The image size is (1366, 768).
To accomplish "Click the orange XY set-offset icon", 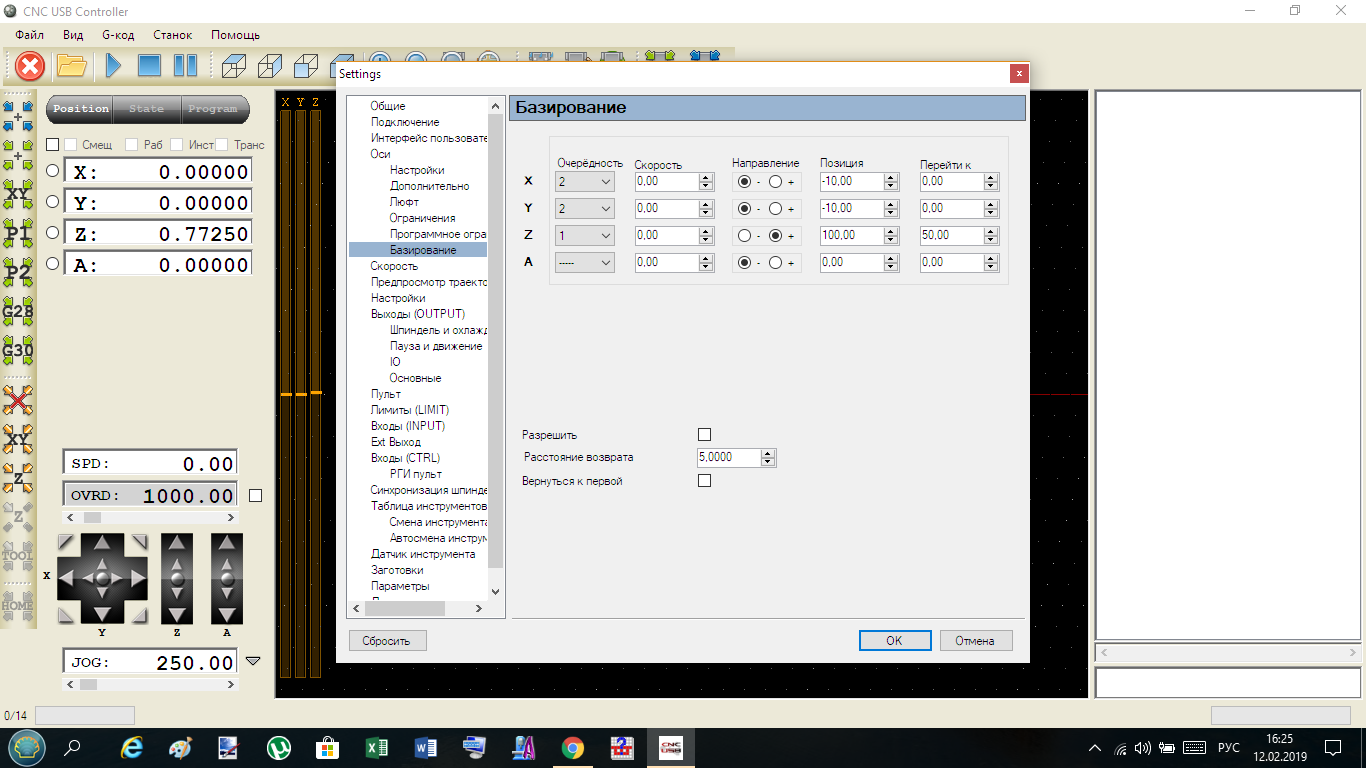I will coord(18,439).
